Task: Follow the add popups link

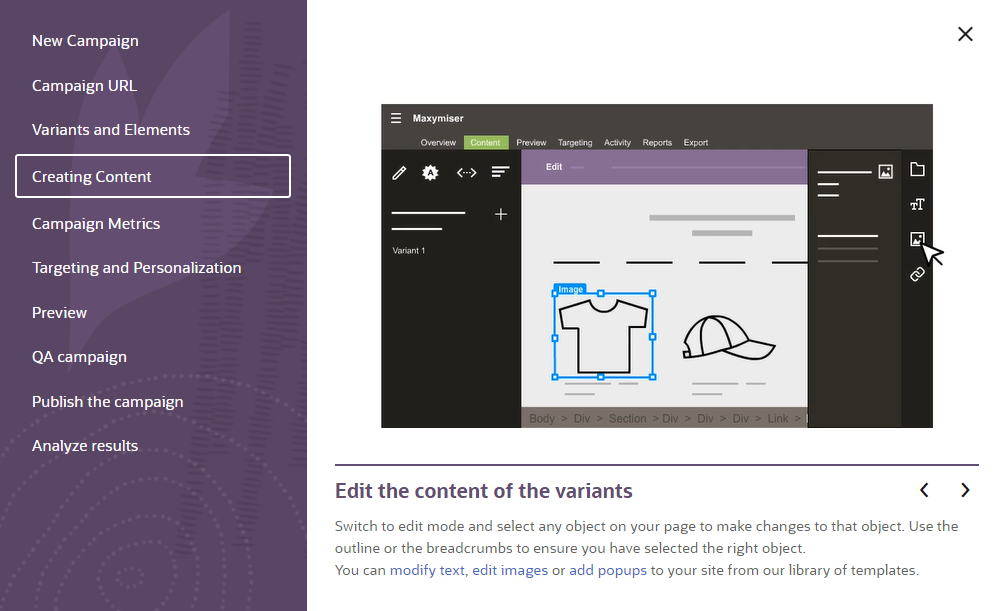Action: click(x=608, y=570)
